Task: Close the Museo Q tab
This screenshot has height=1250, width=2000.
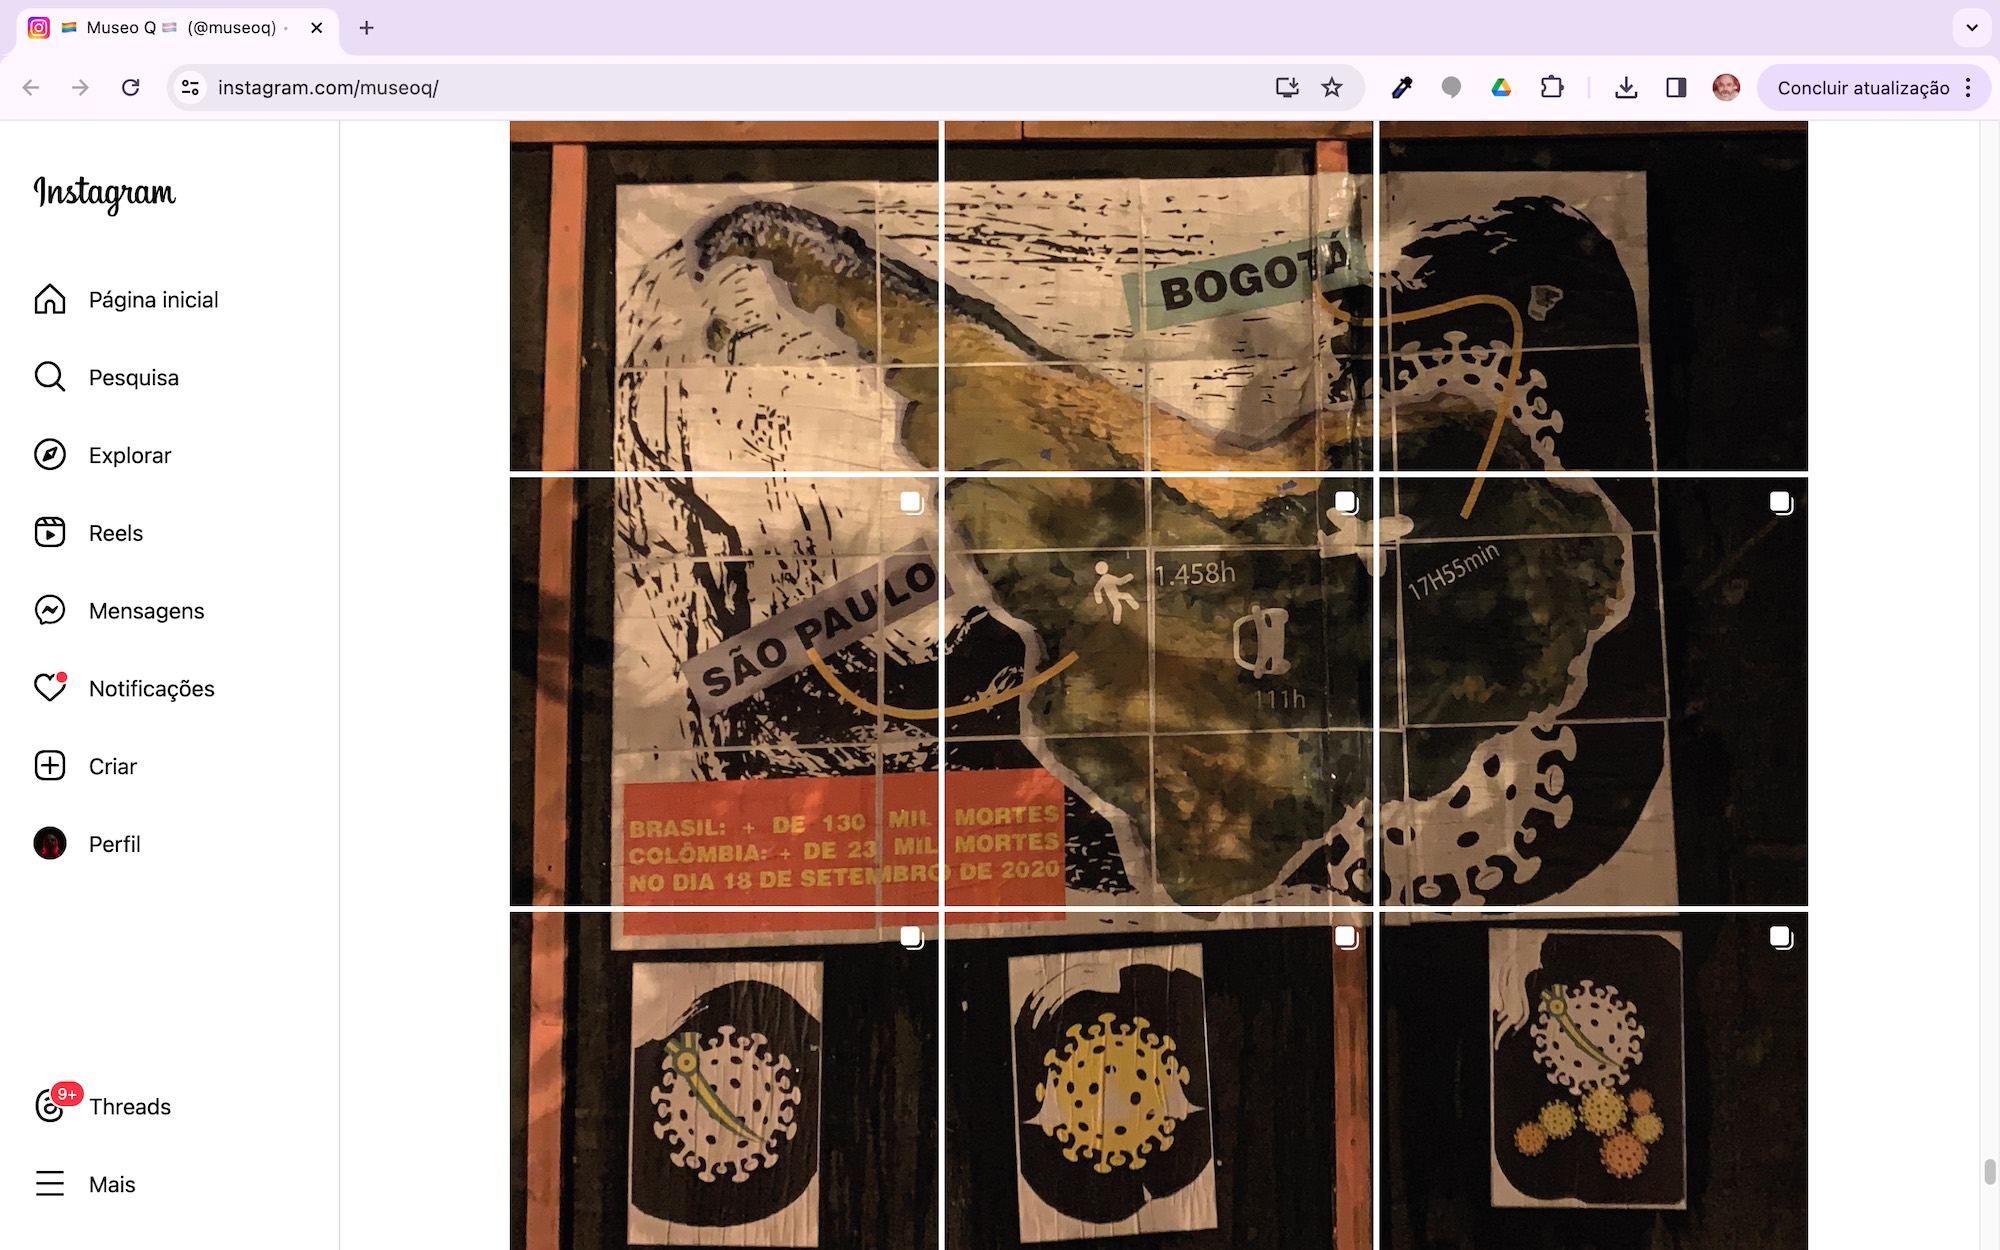Action: pos(317,28)
